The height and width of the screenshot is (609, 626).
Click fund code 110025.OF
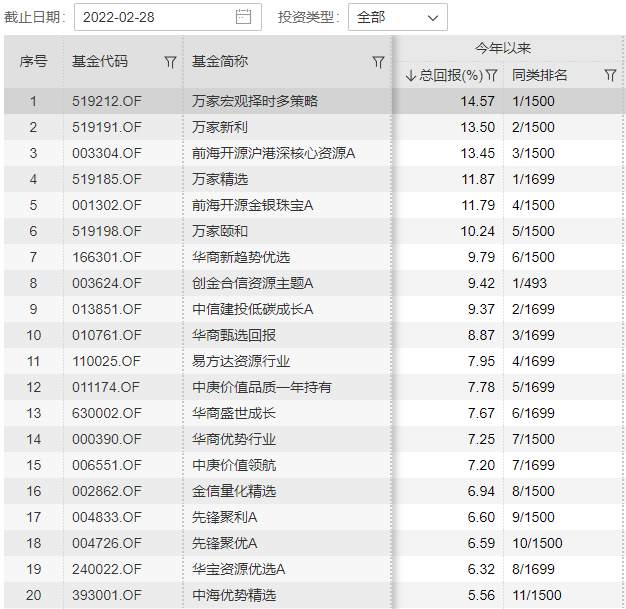pos(107,361)
